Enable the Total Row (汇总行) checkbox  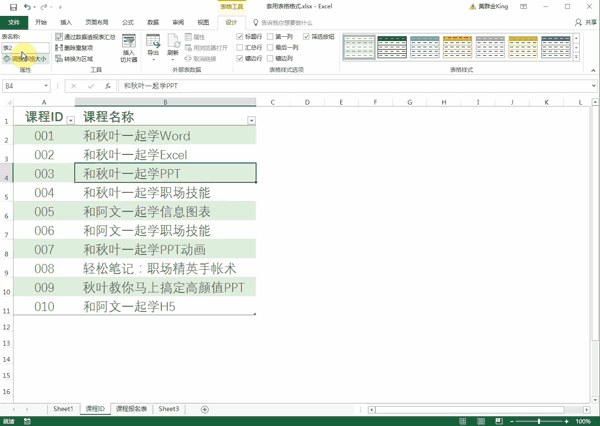(x=240, y=47)
